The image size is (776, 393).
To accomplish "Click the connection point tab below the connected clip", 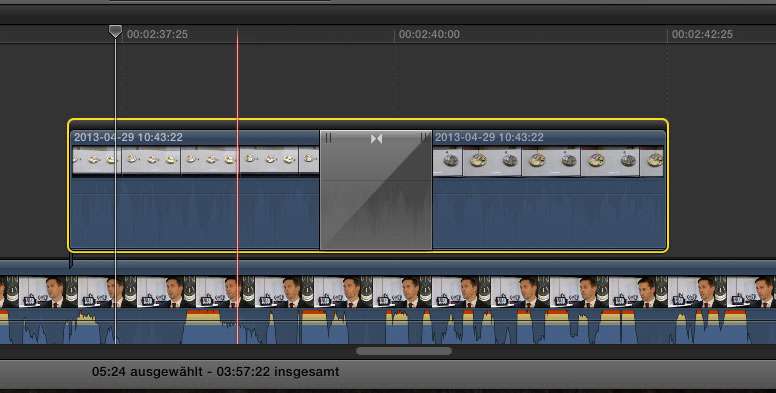I will (70, 260).
